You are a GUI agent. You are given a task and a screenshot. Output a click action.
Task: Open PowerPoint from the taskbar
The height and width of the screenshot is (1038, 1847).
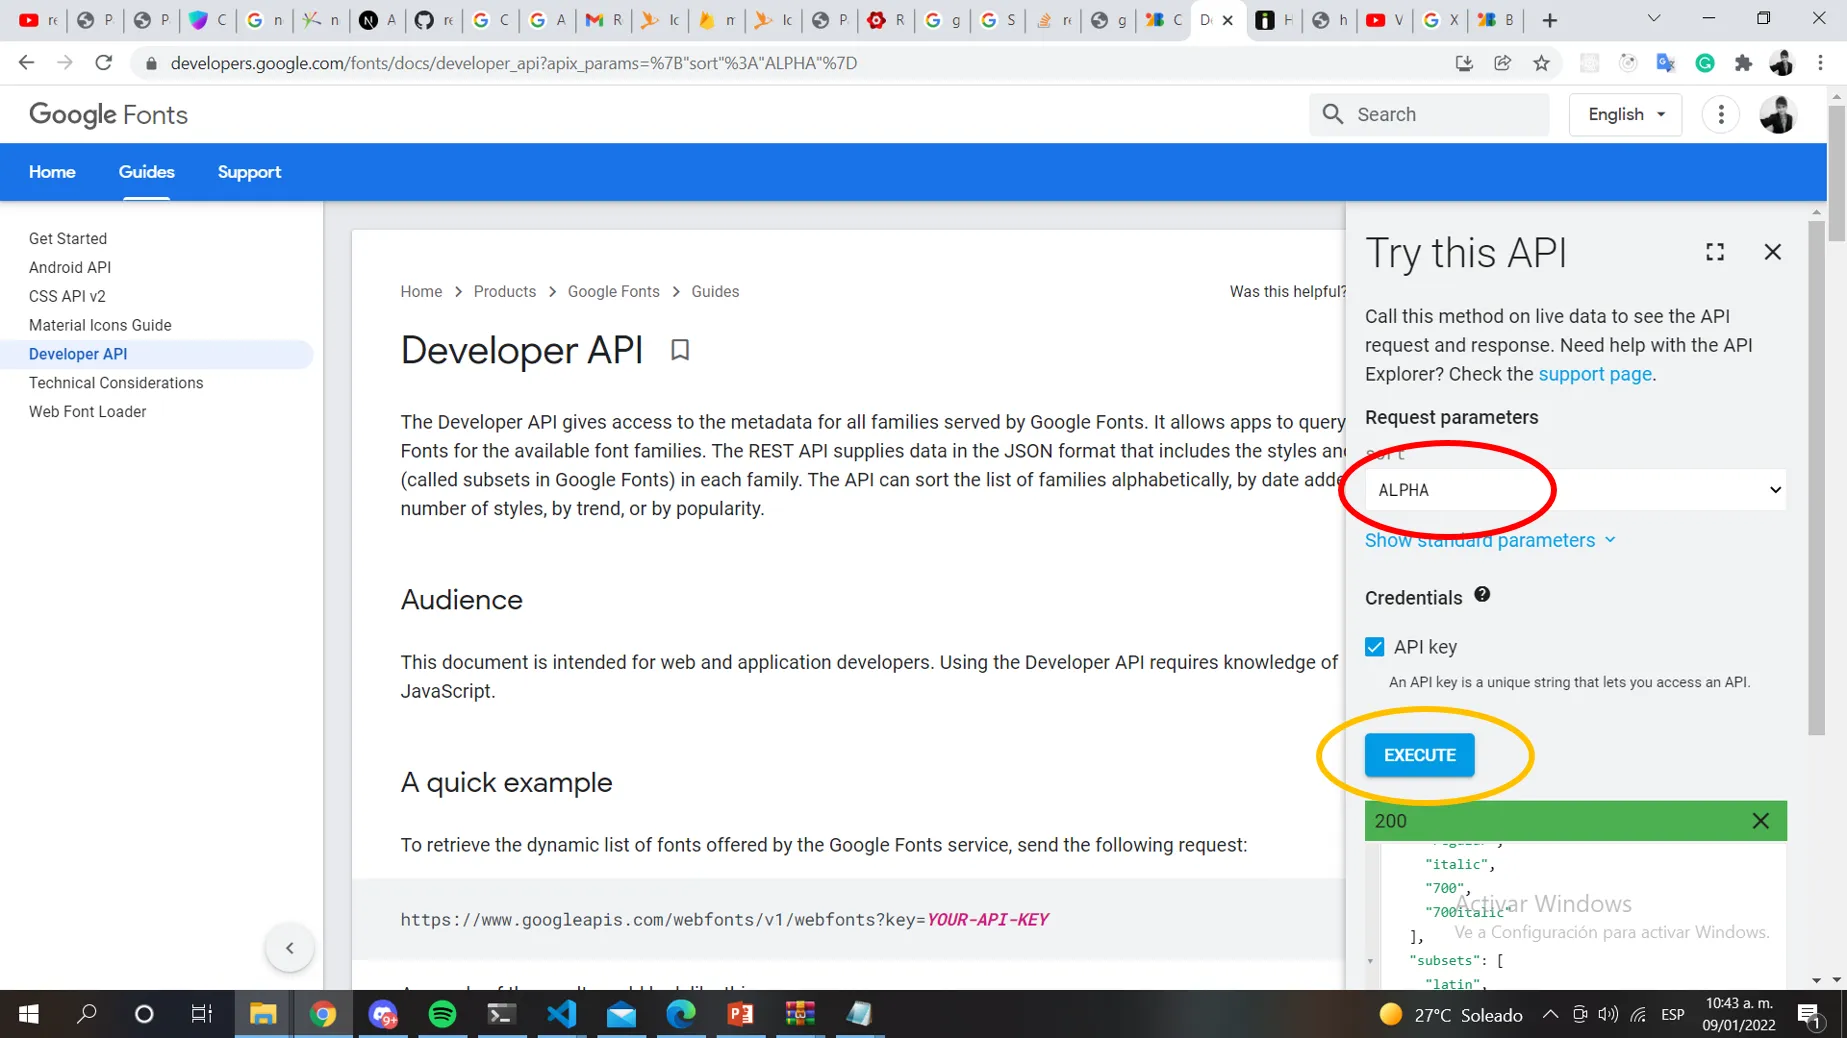pyautogui.click(x=740, y=1014)
